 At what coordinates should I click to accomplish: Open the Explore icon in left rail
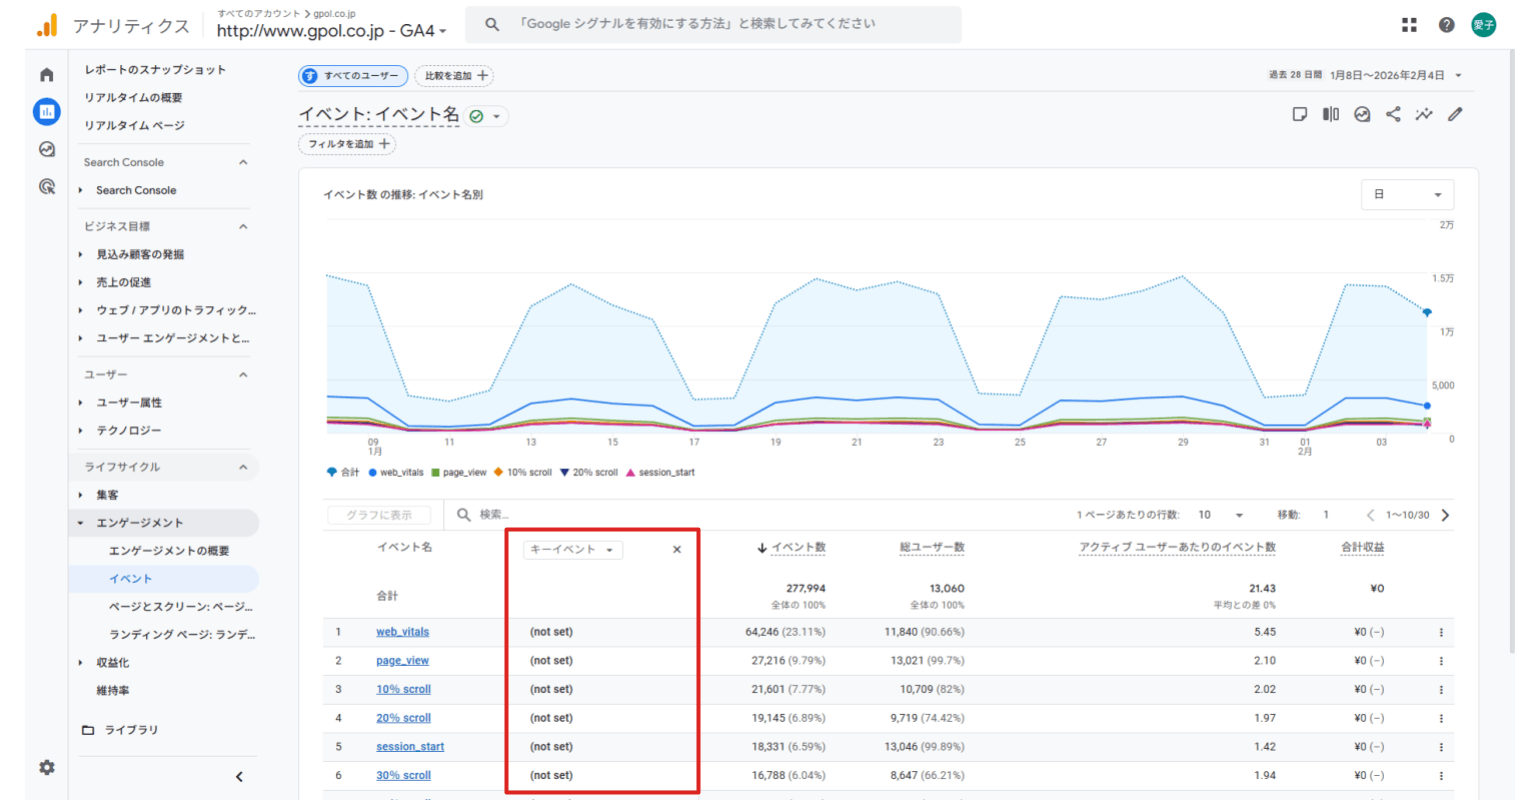pyautogui.click(x=46, y=149)
